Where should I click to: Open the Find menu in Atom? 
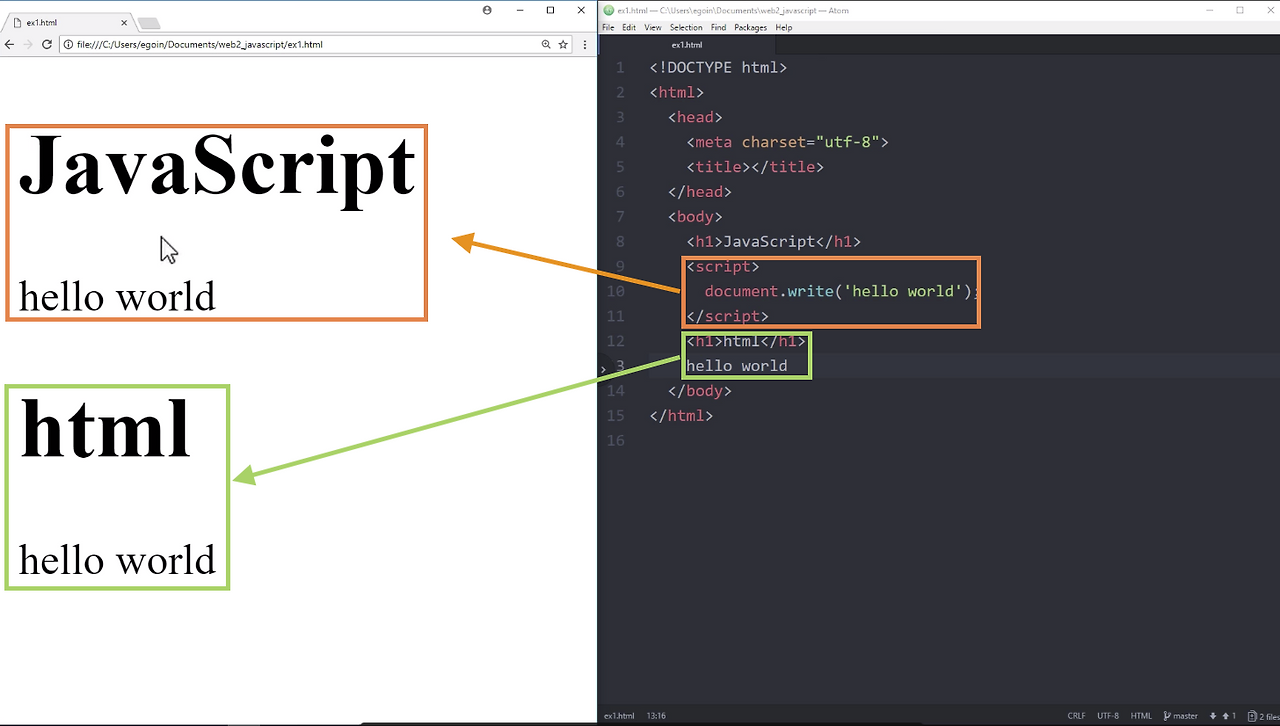pyautogui.click(x=718, y=28)
